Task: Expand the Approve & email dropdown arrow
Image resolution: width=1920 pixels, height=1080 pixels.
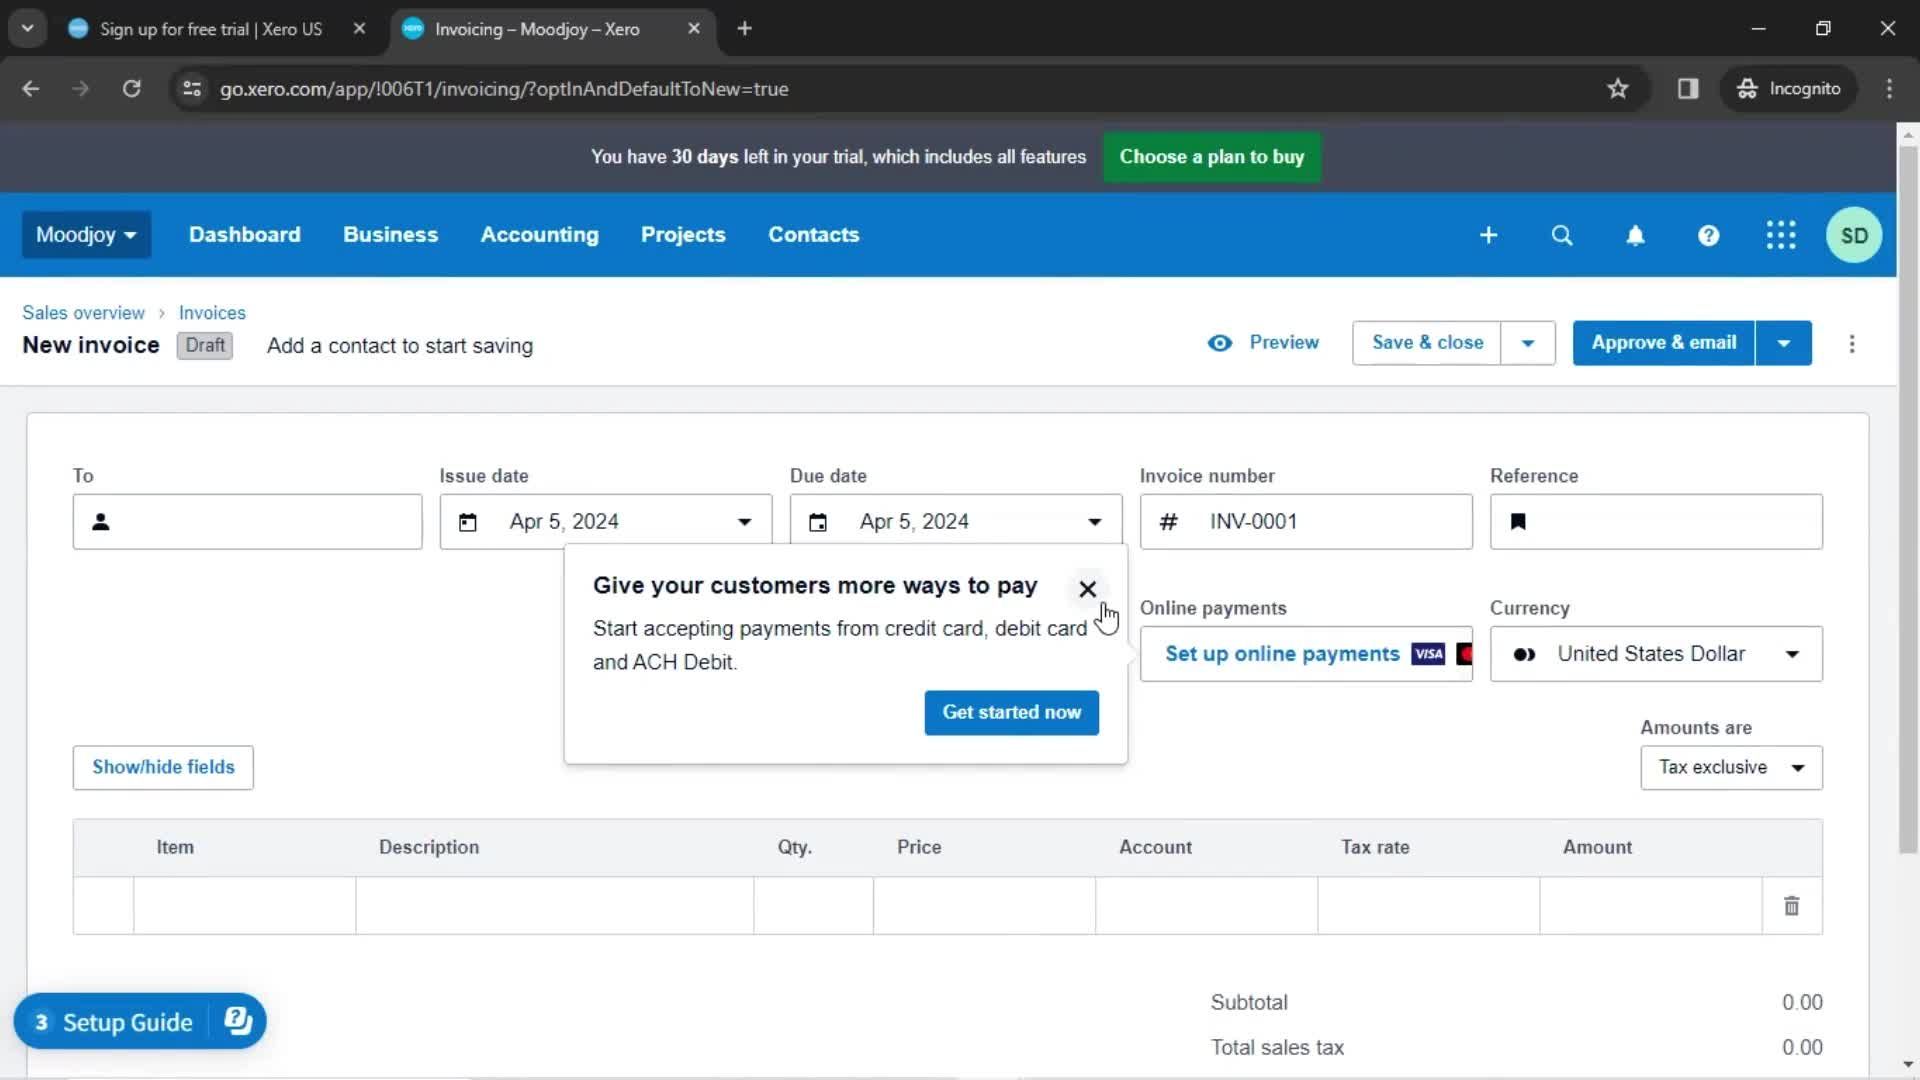Action: pos(1783,343)
